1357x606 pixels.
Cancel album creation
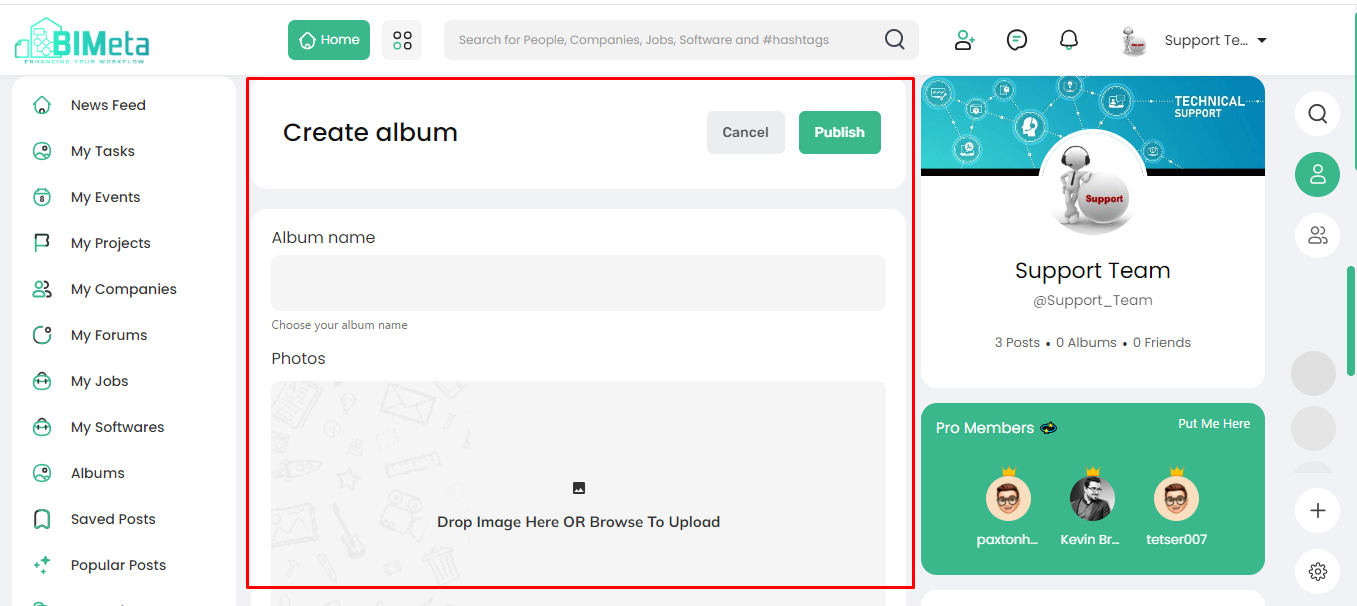click(x=745, y=132)
